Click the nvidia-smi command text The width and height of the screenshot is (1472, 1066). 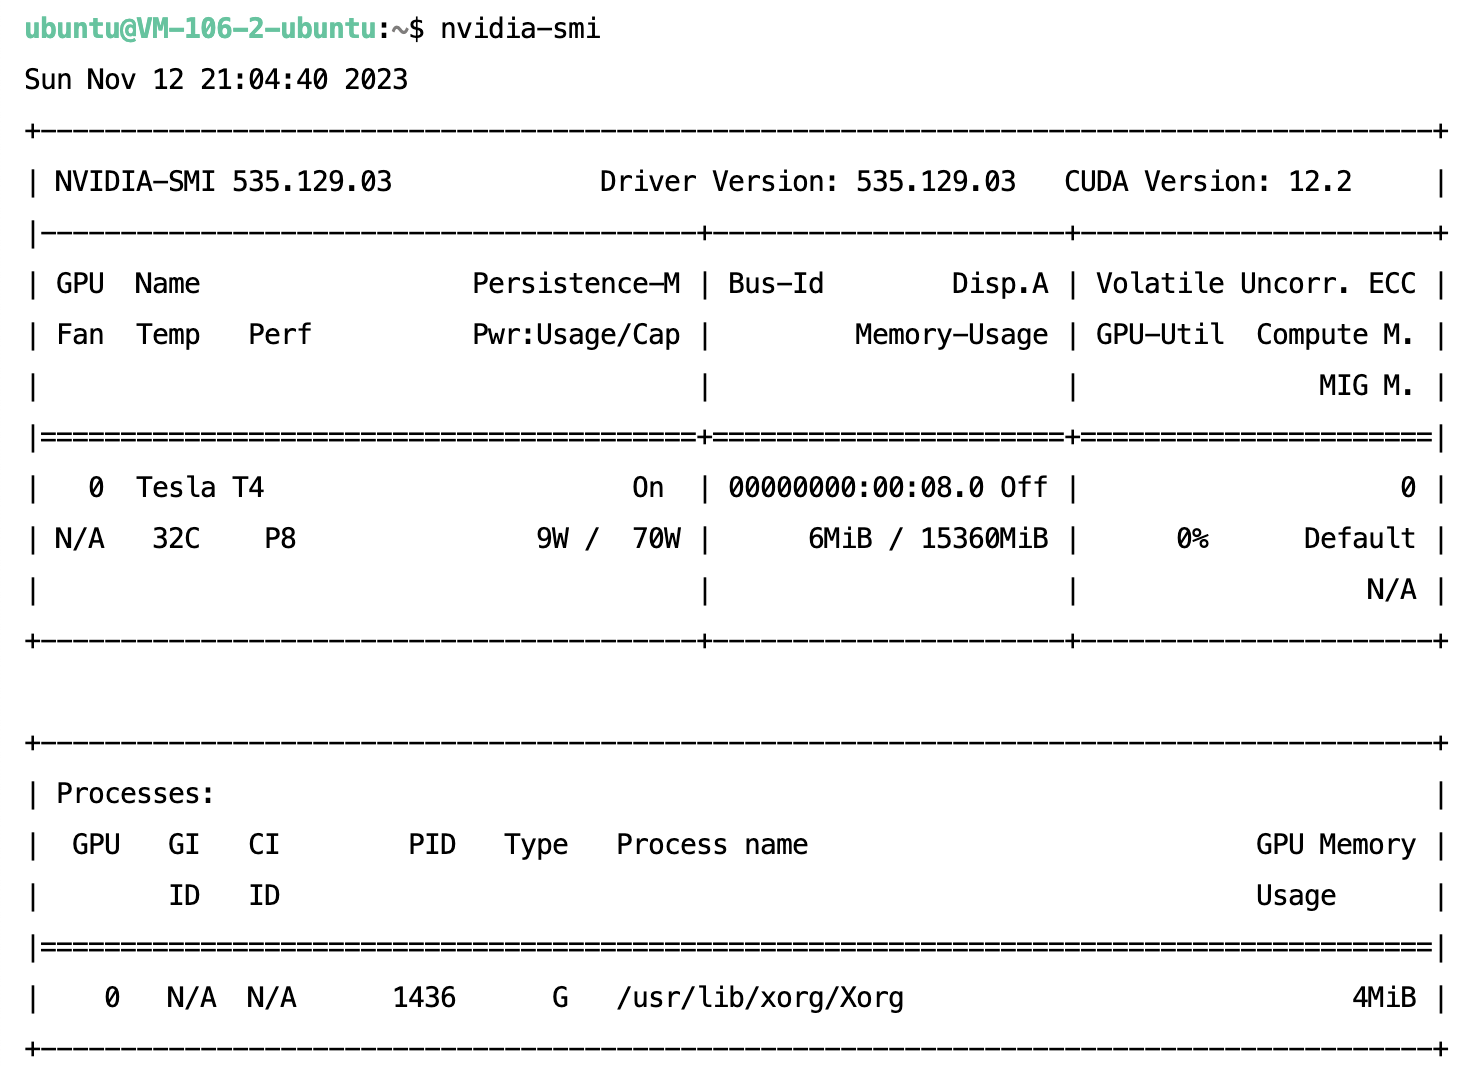pyautogui.click(x=520, y=28)
